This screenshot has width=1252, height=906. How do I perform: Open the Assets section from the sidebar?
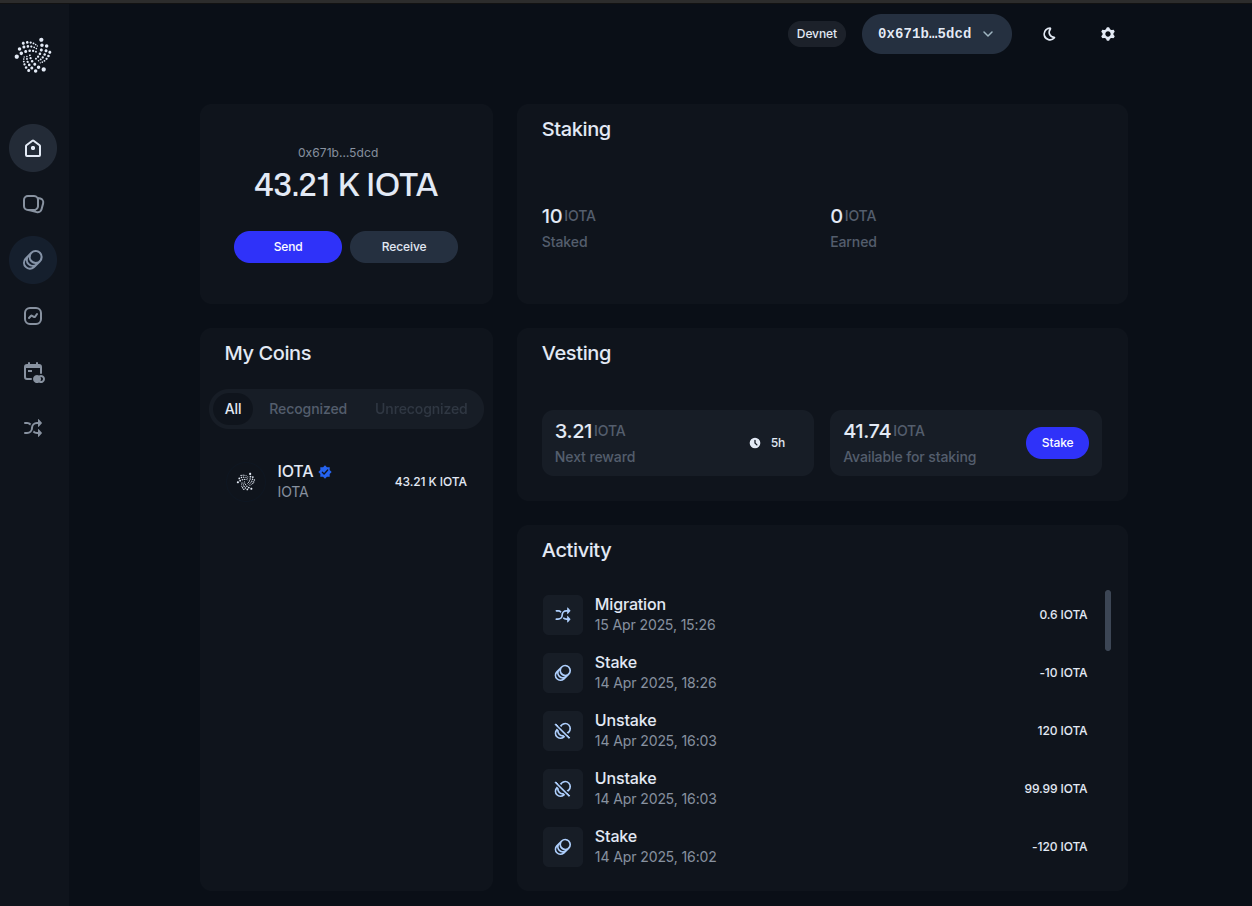[x=33, y=203]
